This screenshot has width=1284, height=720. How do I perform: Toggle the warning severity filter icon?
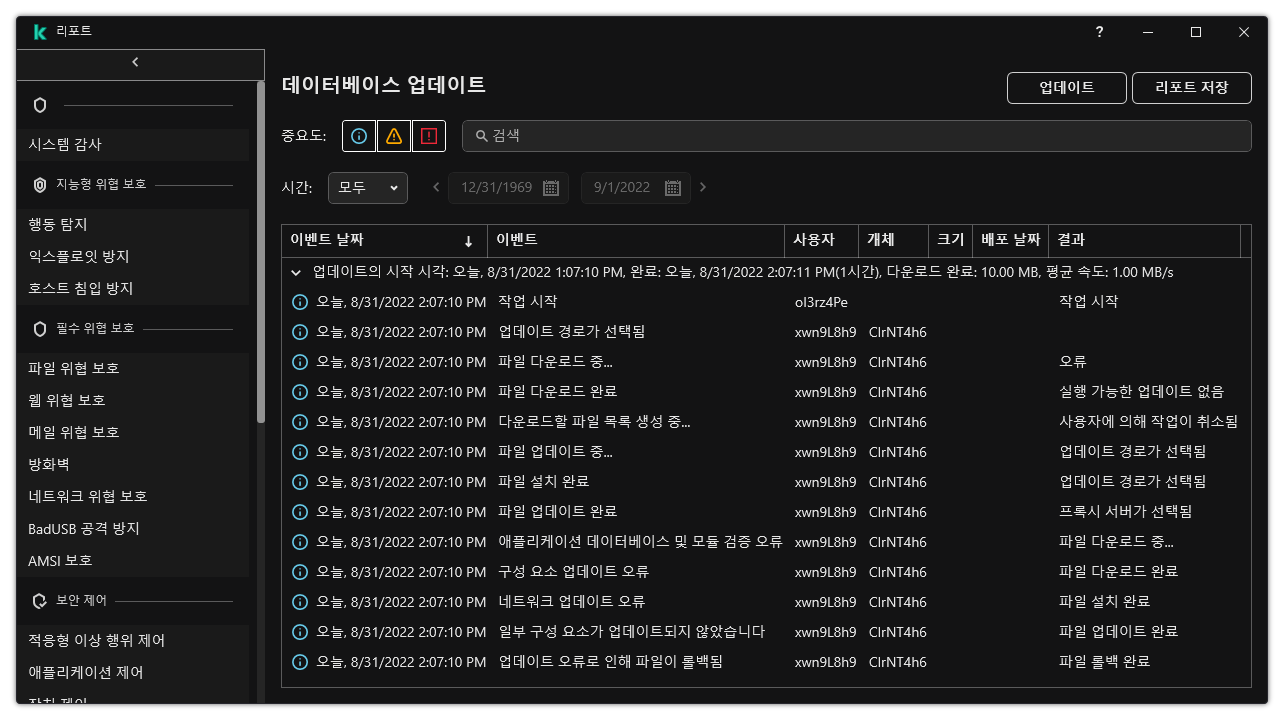pyautogui.click(x=394, y=136)
